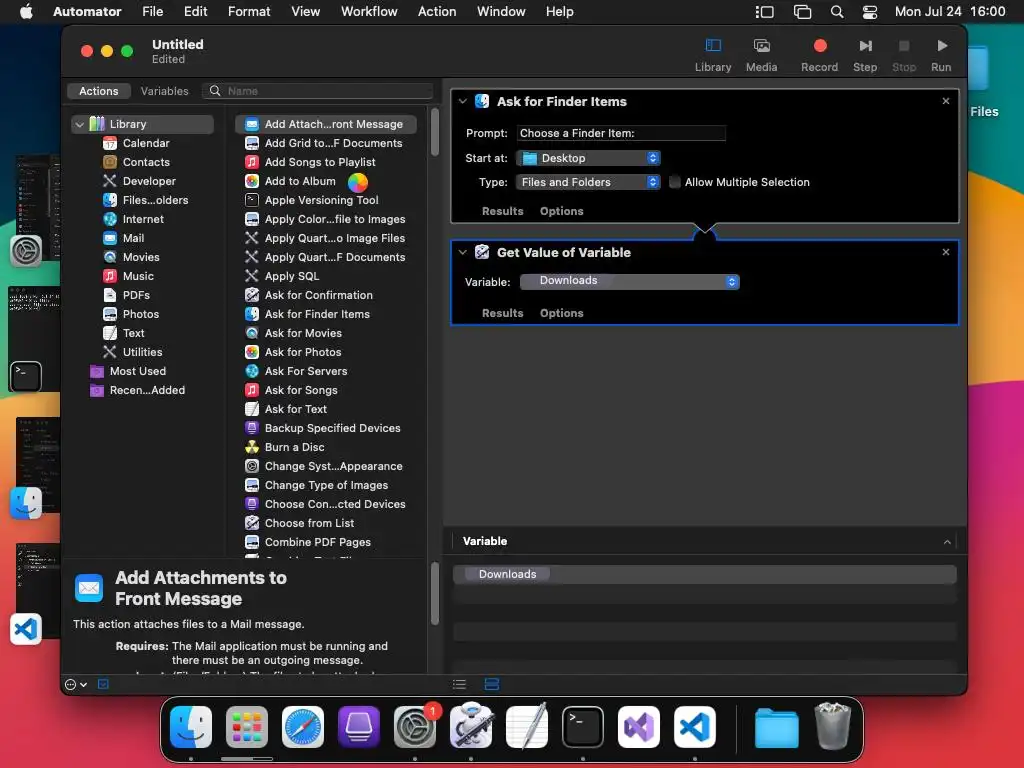Enable Allow Multiple Selection checkbox
The image size is (1024, 768).
point(675,182)
